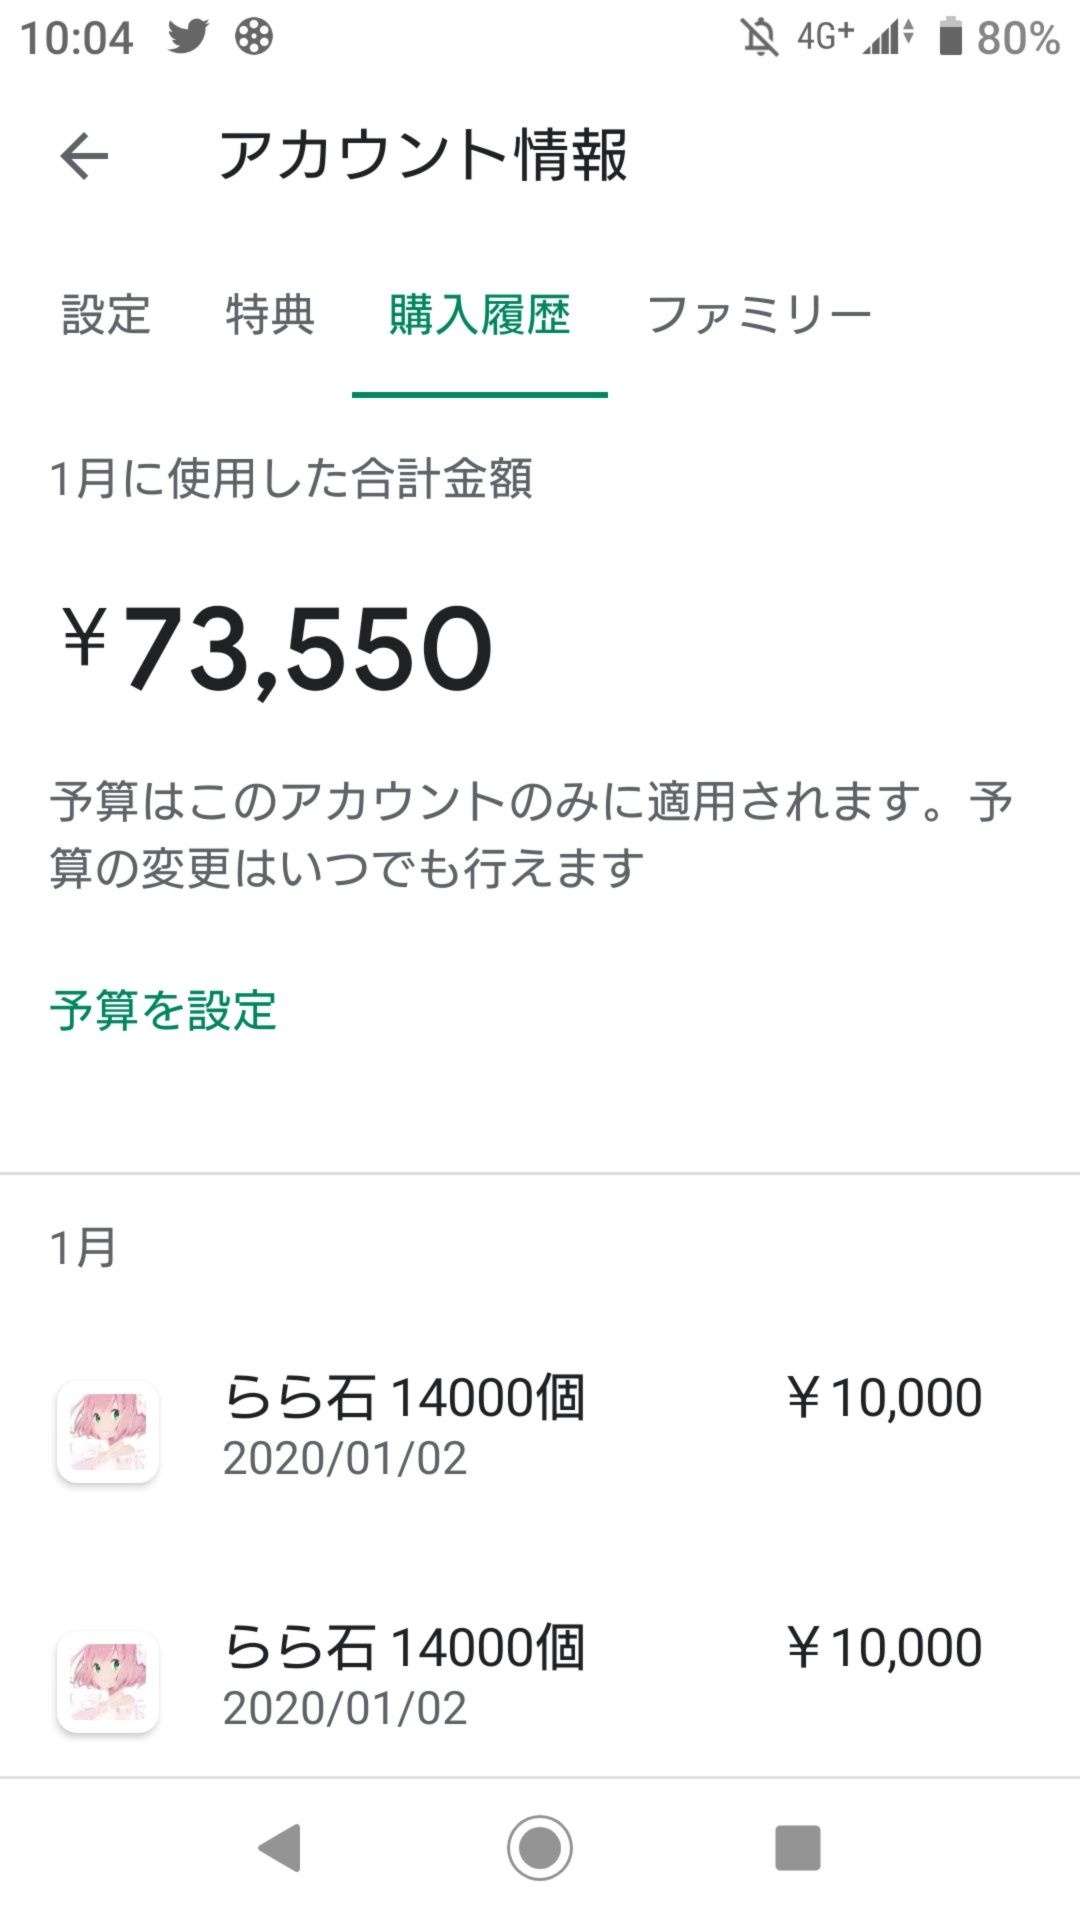Tap the film reel notification icon
The width and height of the screenshot is (1080, 1920).
point(253,37)
